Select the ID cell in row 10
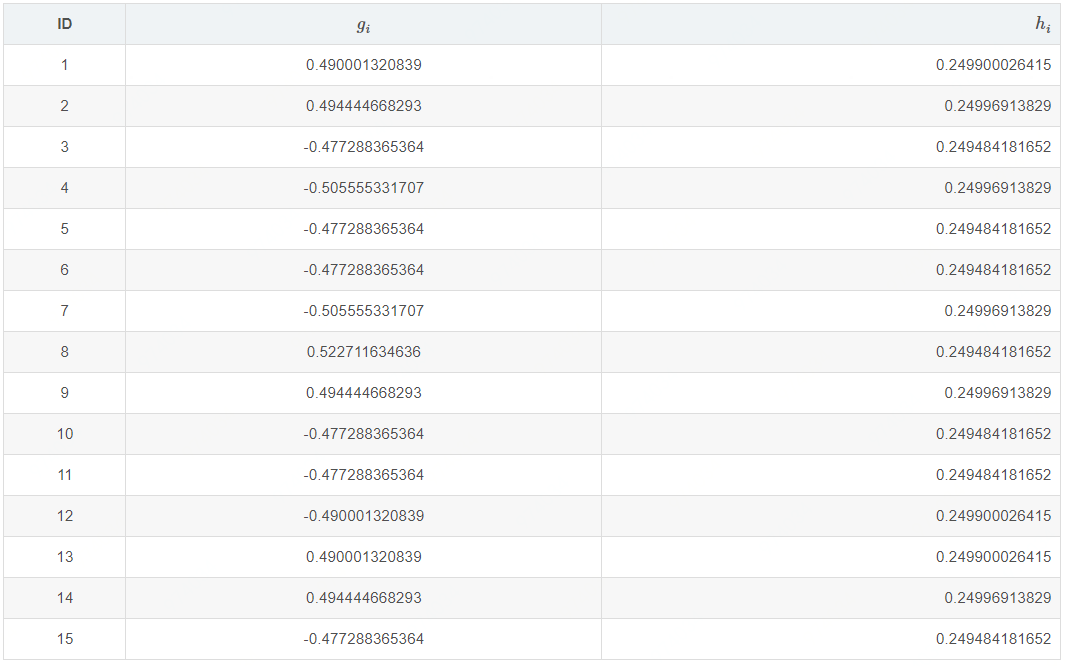This screenshot has height=666, width=1066. [x=65, y=434]
